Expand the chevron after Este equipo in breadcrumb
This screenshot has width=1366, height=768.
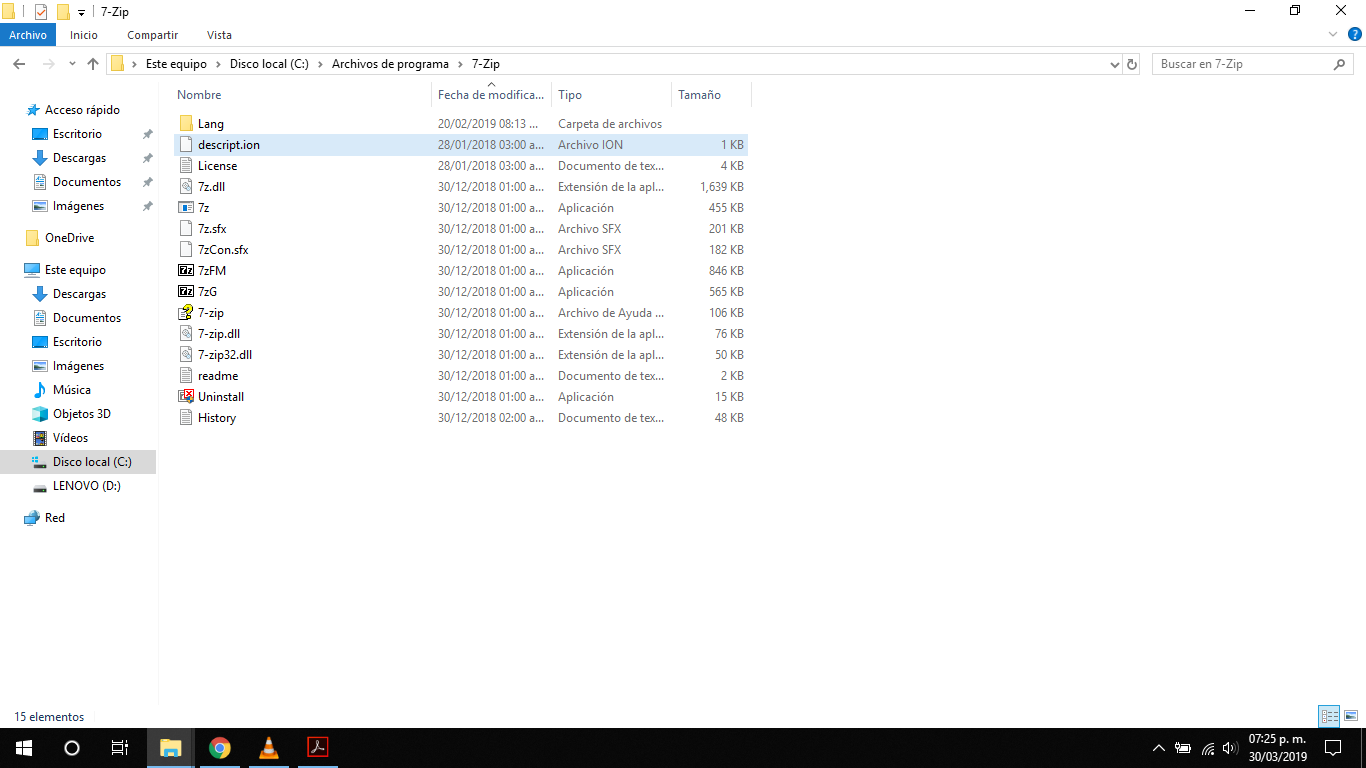click(x=218, y=64)
